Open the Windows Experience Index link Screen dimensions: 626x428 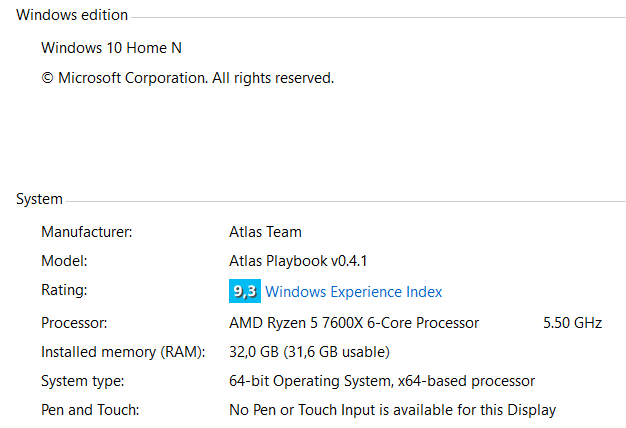pyautogui.click(x=353, y=292)
